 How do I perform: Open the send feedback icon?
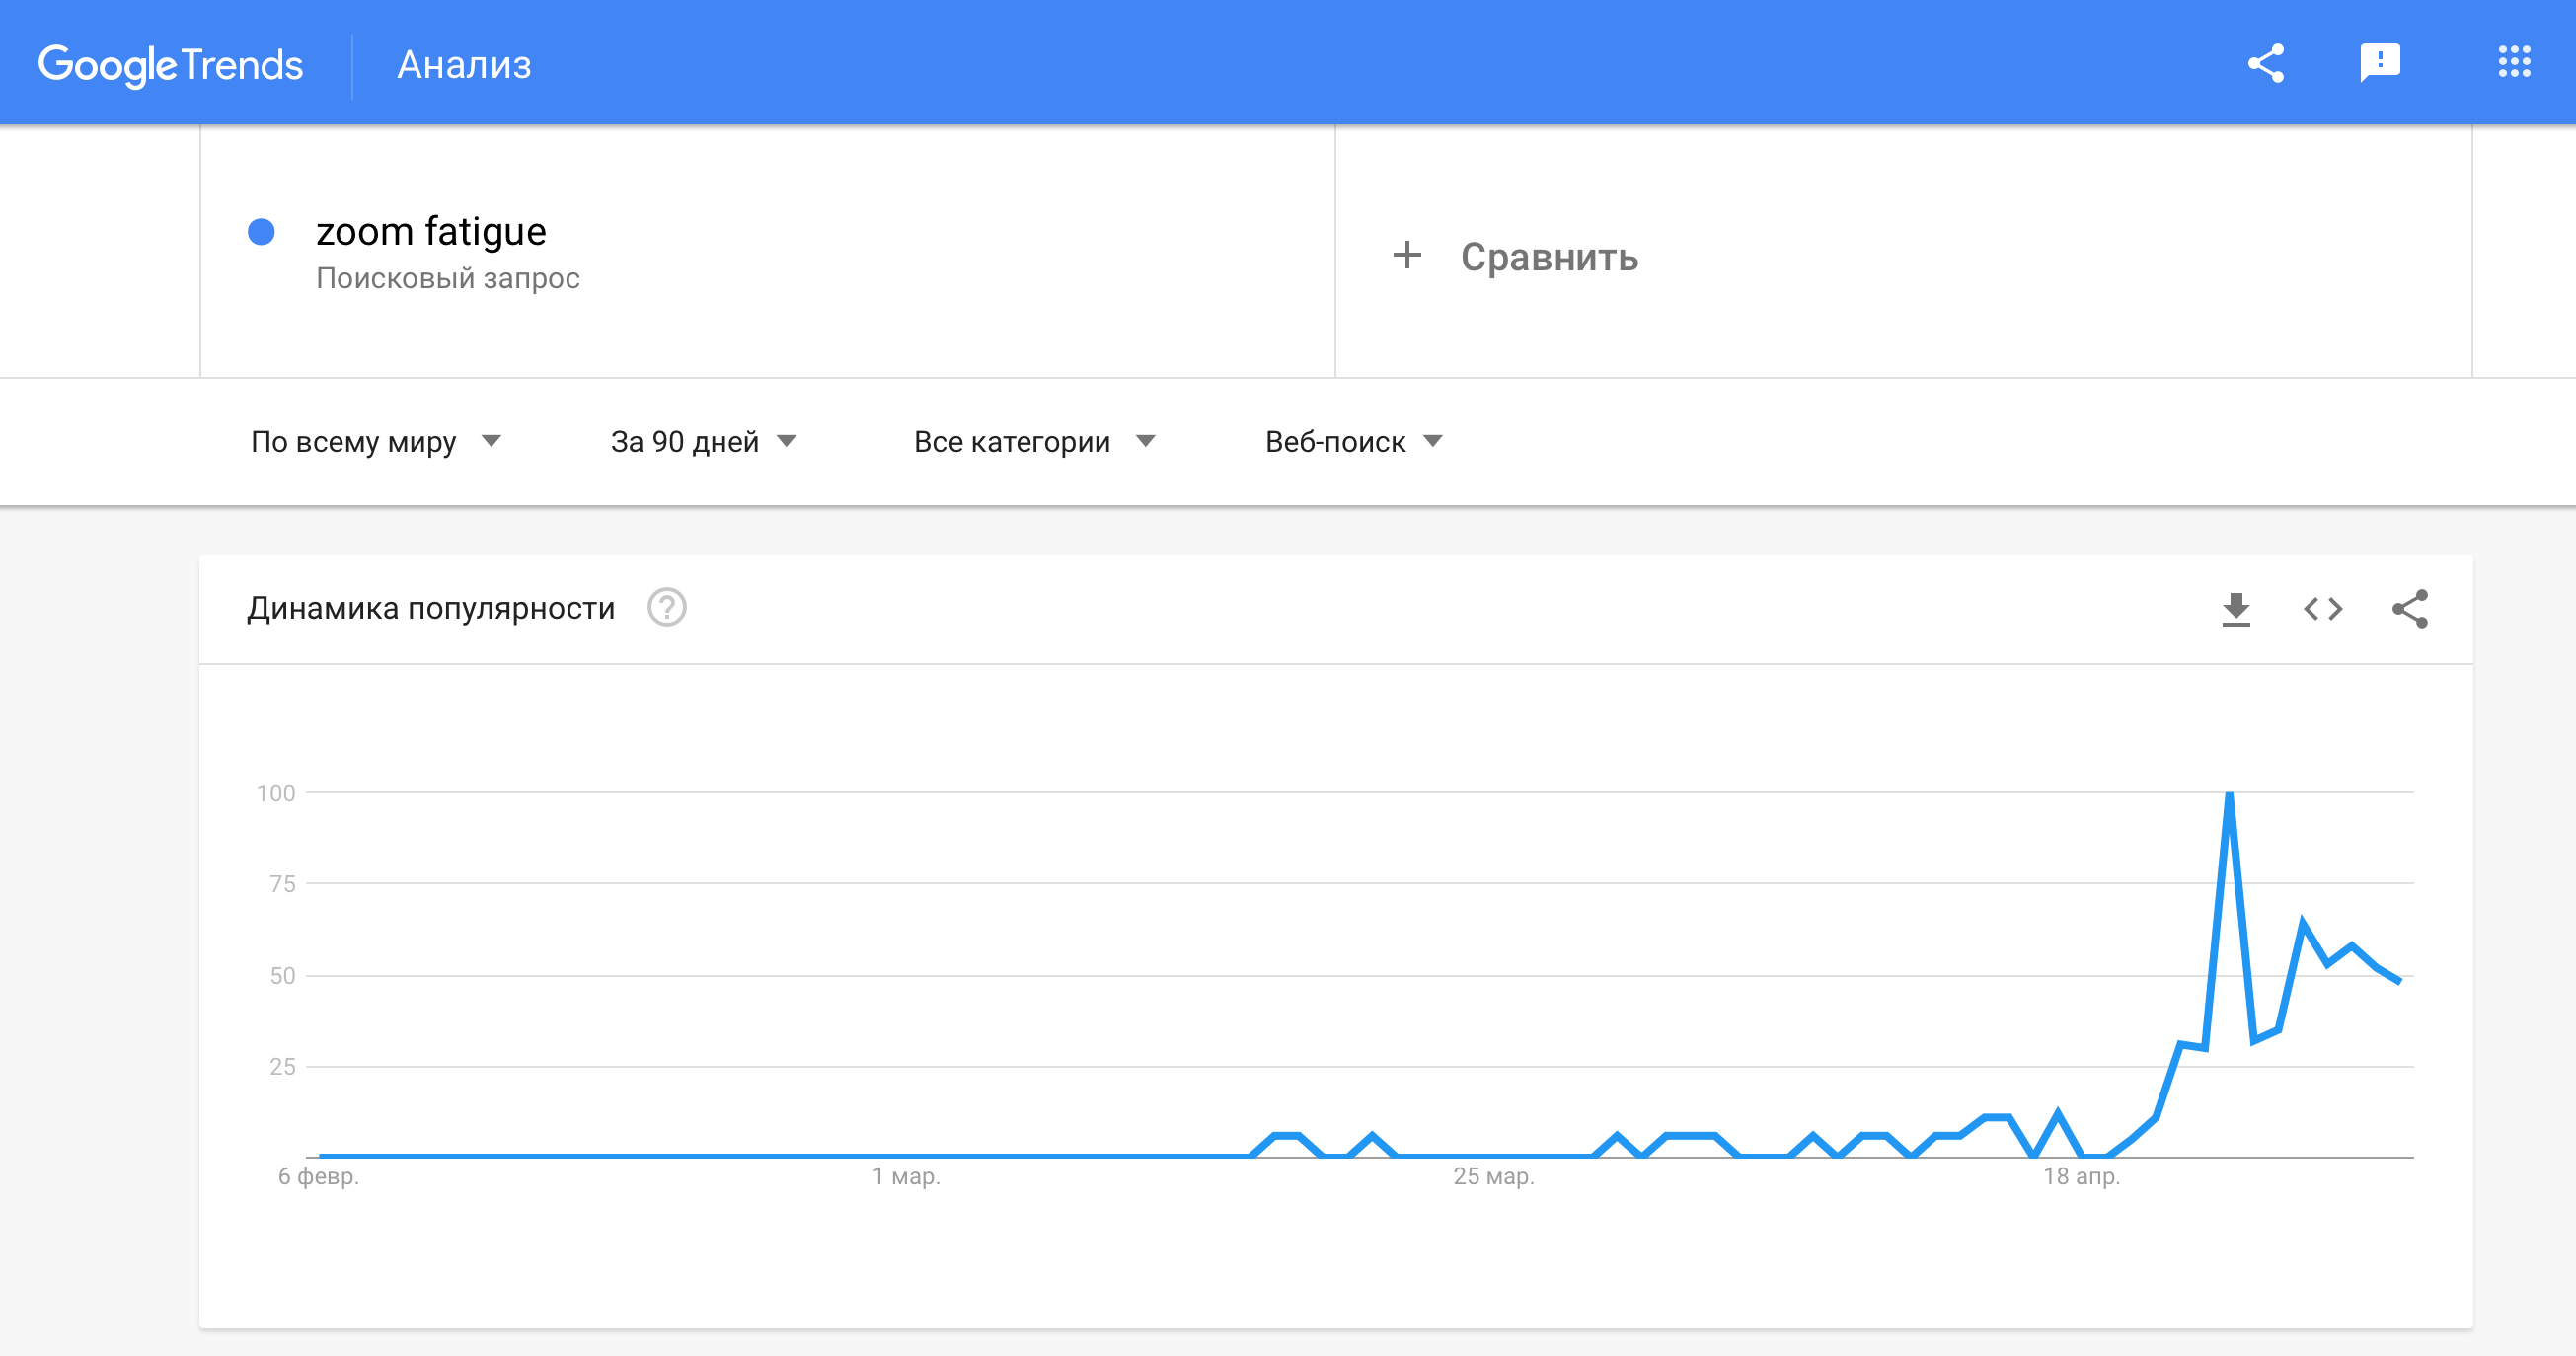(2380, 63)
